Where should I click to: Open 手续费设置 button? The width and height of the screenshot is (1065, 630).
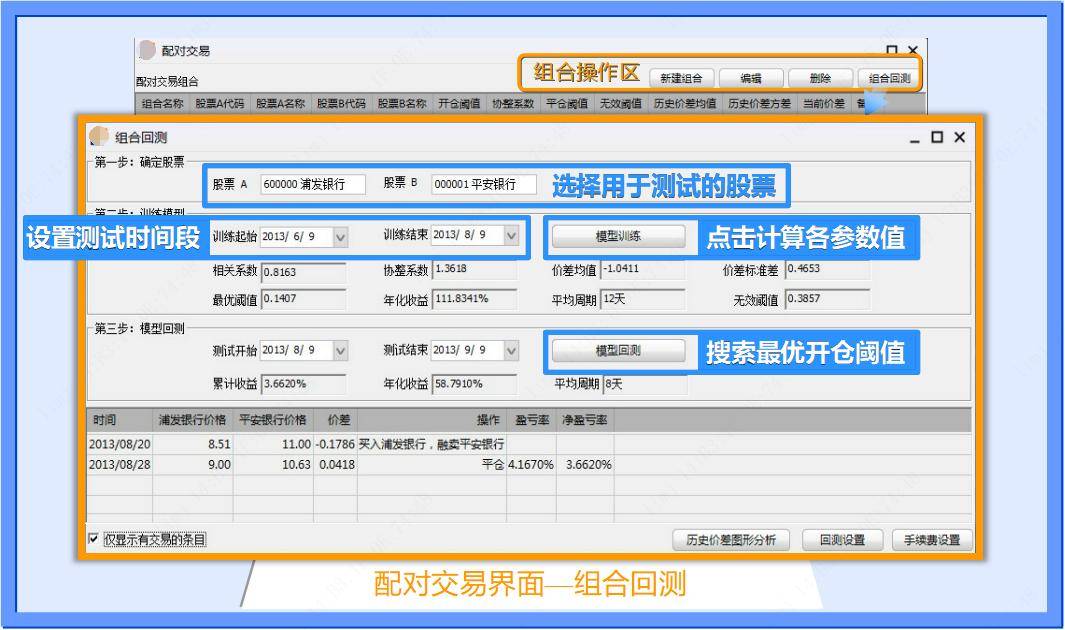(x=932, y=540)
